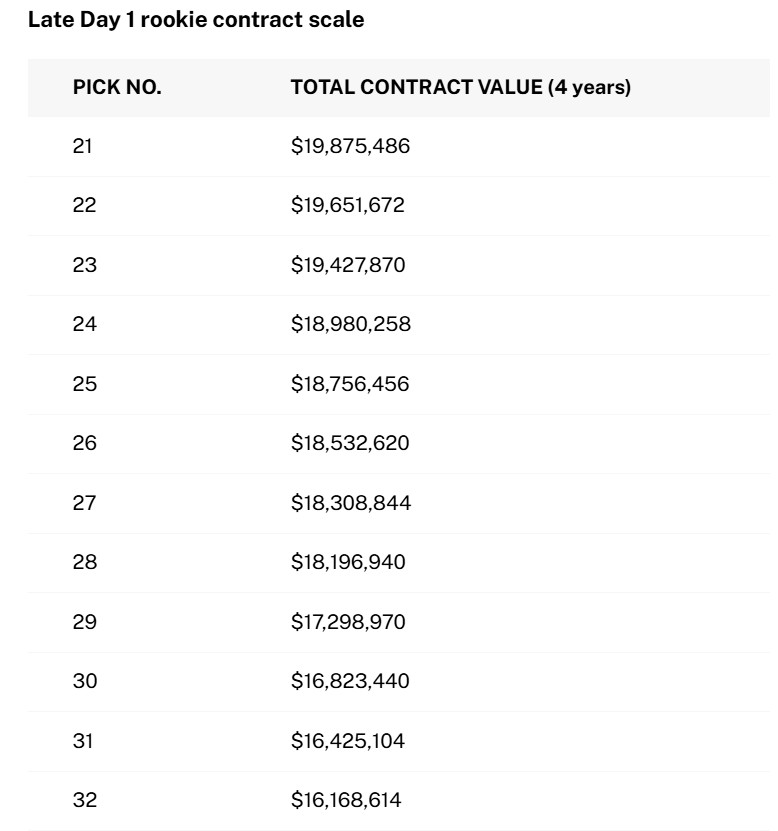Click the TOTAL CONTRACT VALUE column header

(460, 87)
